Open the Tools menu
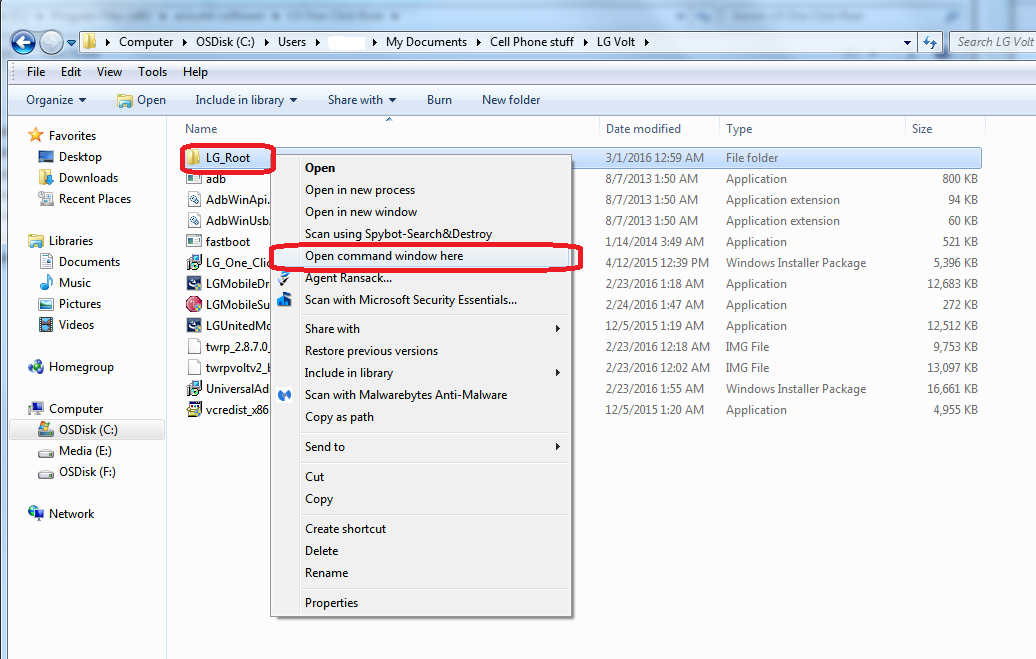 (x=152, y=71)
